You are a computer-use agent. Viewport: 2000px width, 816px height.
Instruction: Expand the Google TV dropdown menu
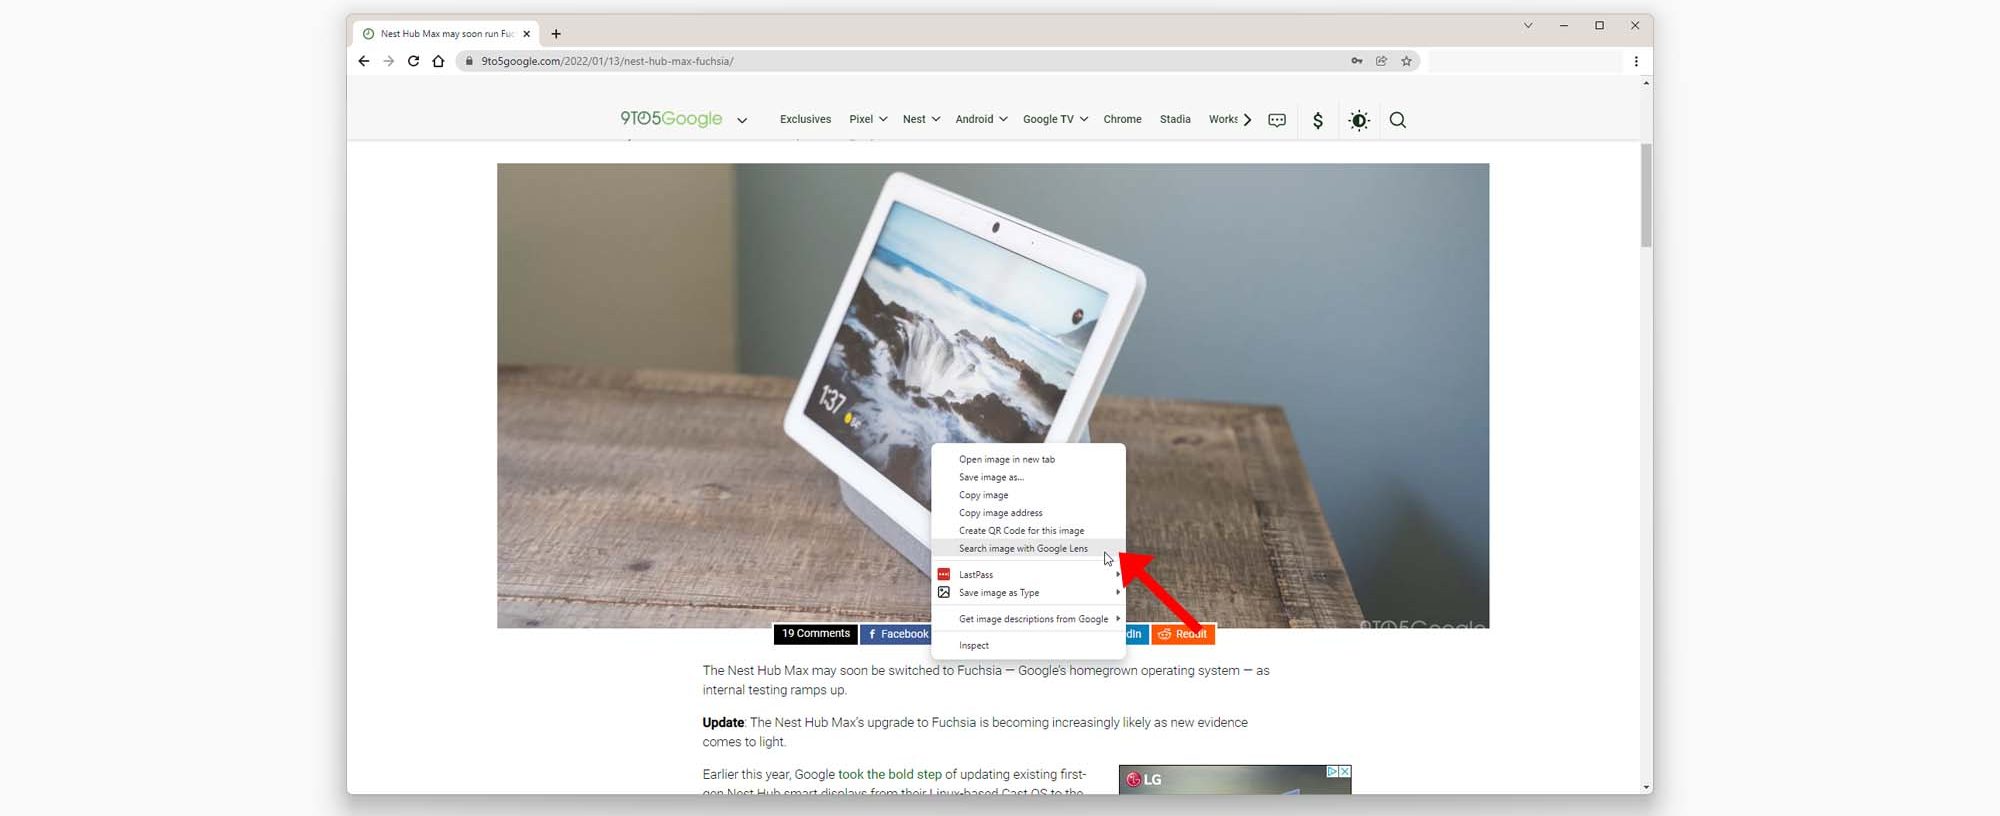(1054, 119)
